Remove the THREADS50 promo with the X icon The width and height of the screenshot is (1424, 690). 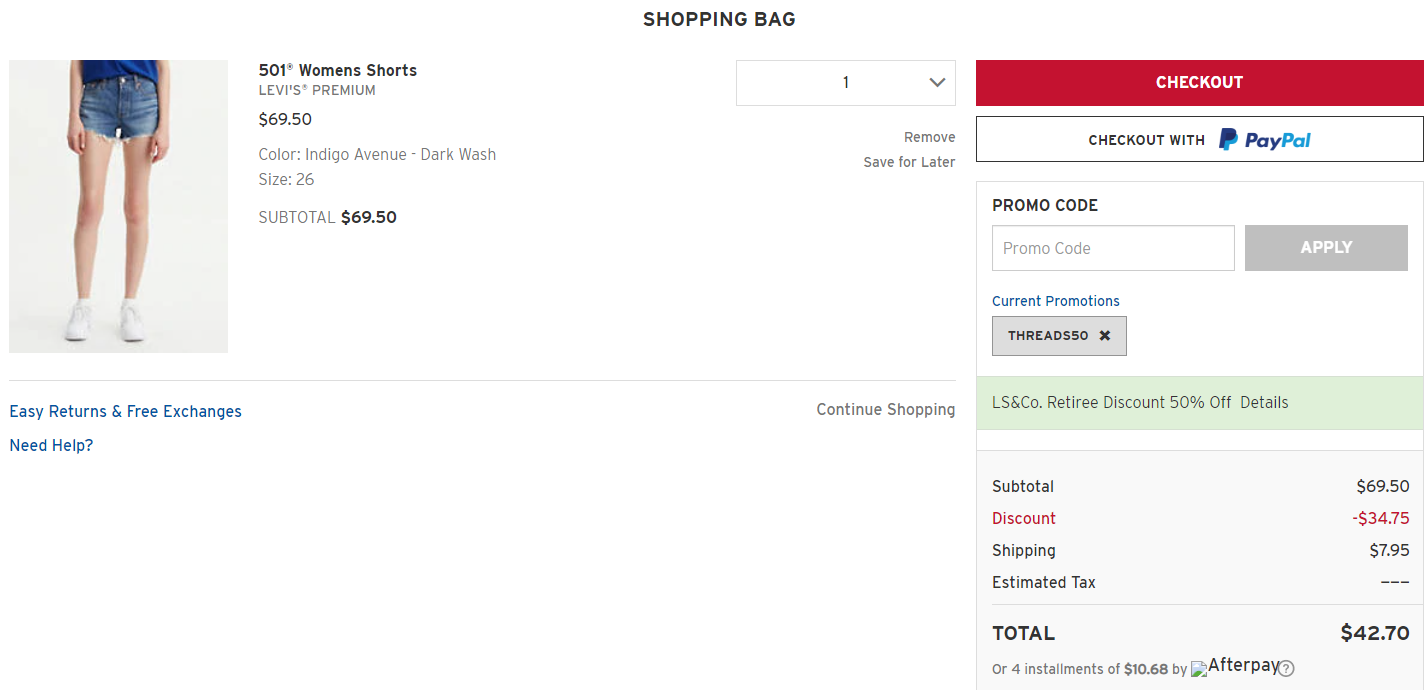point(1105,336)
